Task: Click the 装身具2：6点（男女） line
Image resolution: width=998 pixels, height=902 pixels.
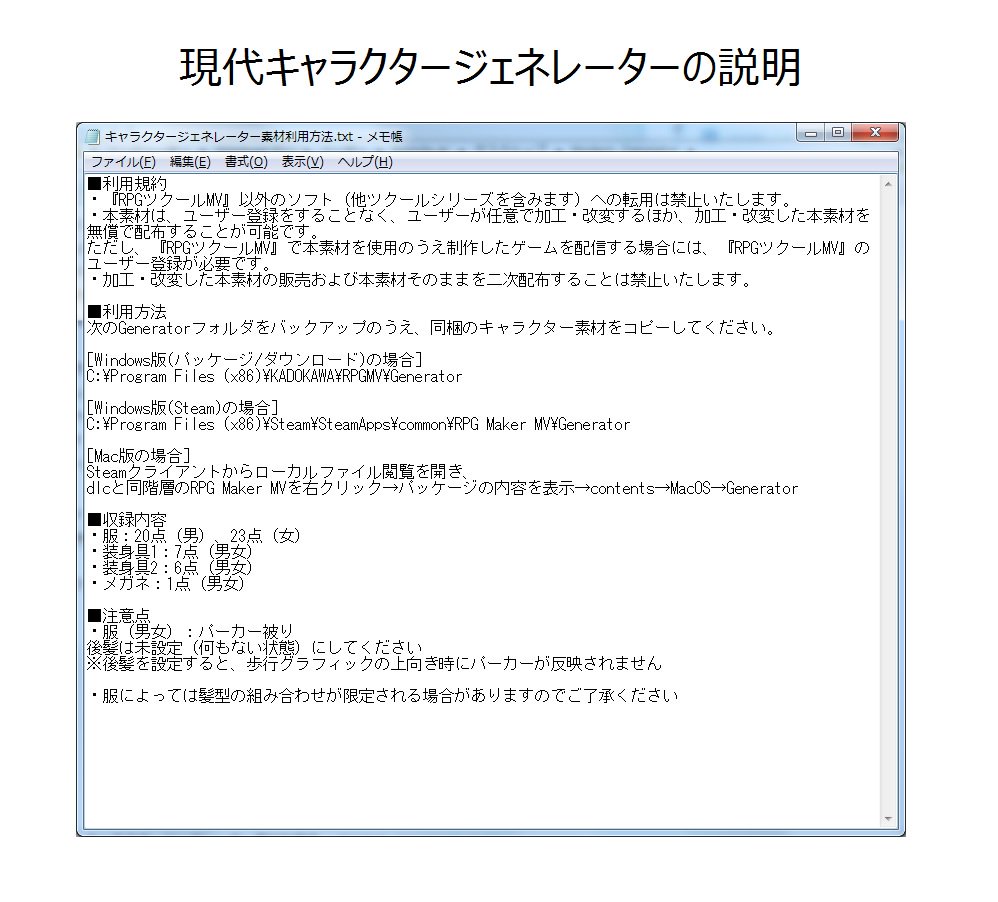Action: coord(170,568)
